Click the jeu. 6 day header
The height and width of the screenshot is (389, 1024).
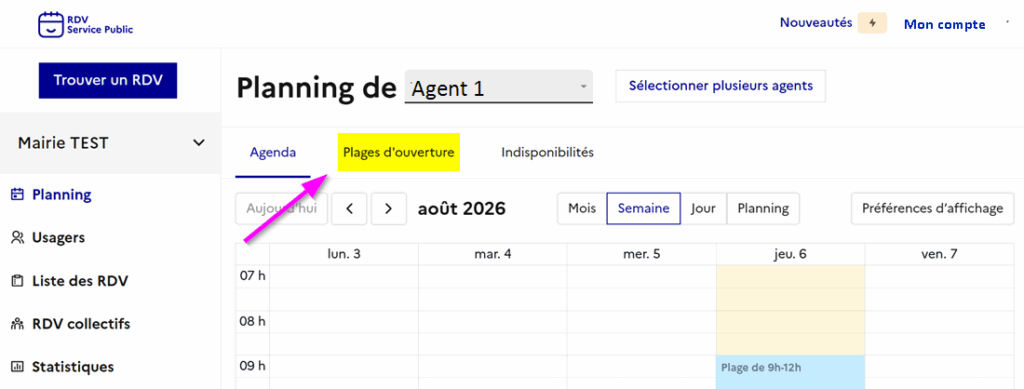point(791,255)
